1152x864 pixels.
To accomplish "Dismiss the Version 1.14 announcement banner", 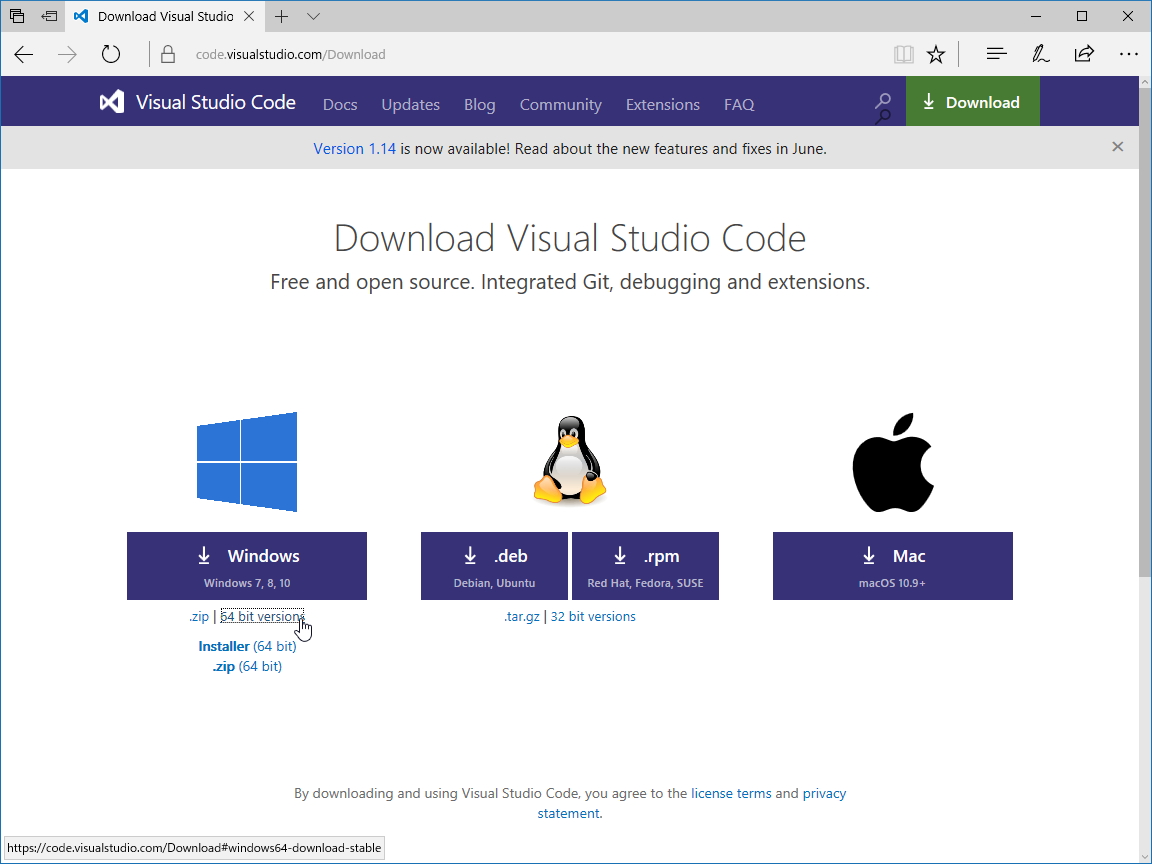I will [1117, 147].
